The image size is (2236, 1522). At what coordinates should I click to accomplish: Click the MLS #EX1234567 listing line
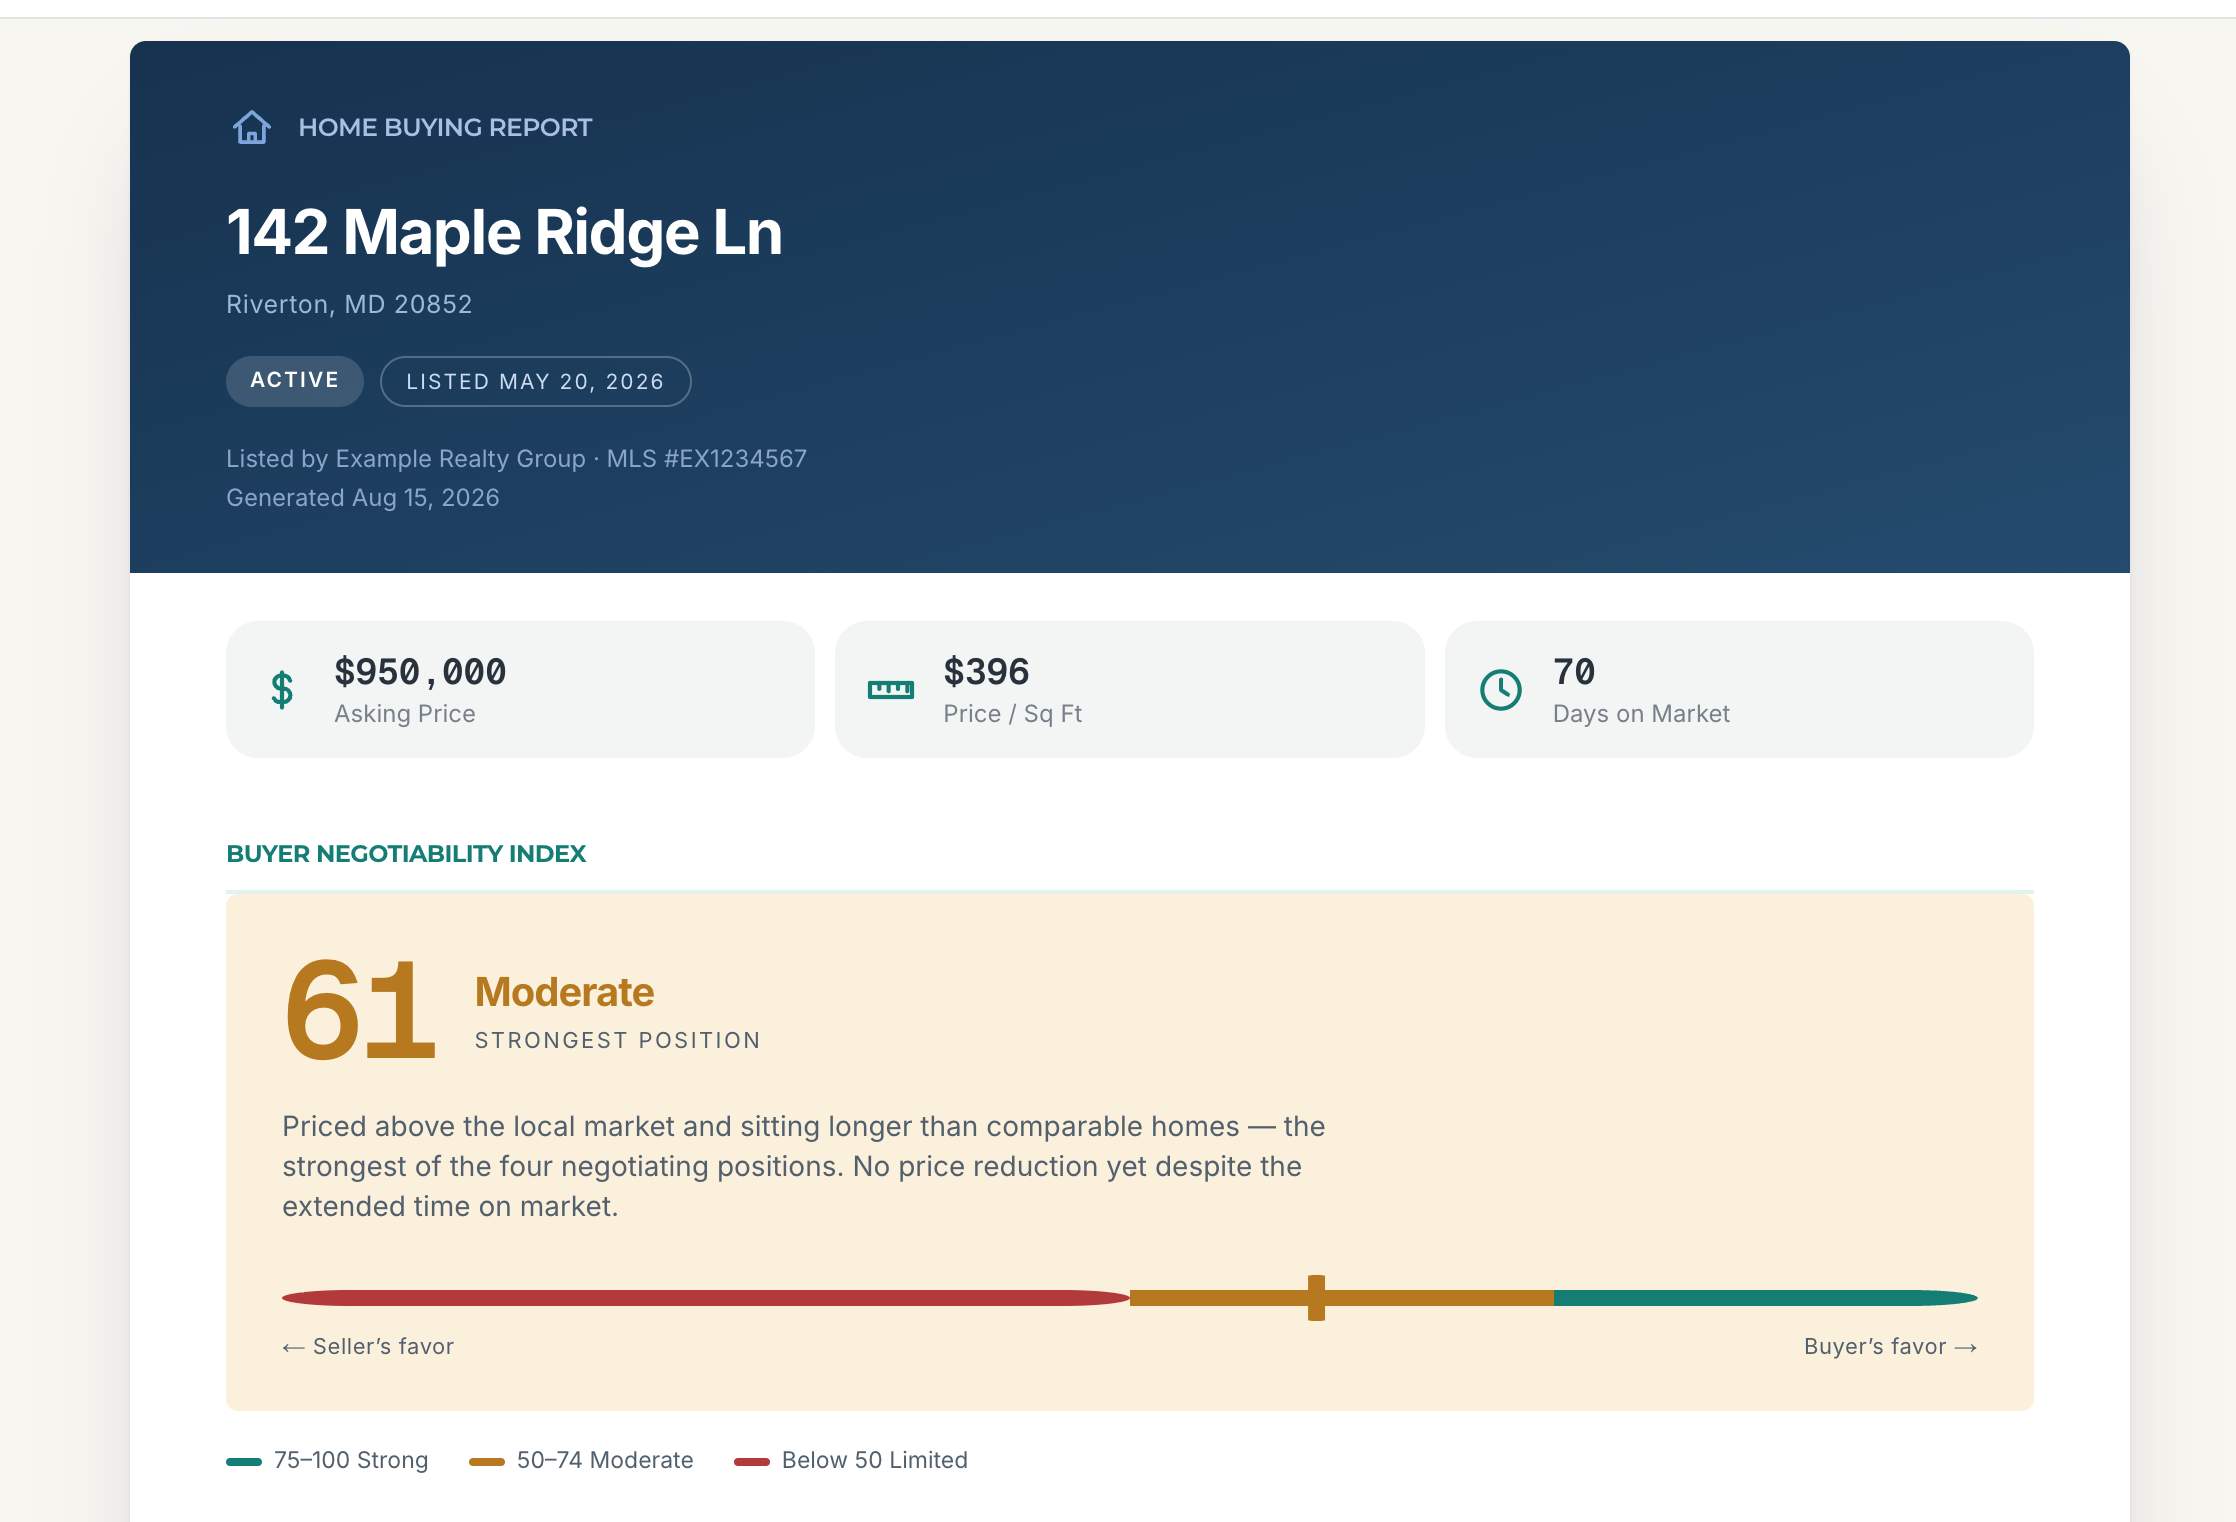point(516,458)
